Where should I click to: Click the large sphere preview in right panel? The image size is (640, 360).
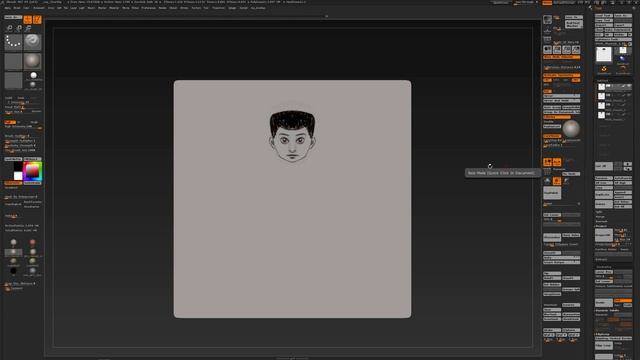point(571,129)
